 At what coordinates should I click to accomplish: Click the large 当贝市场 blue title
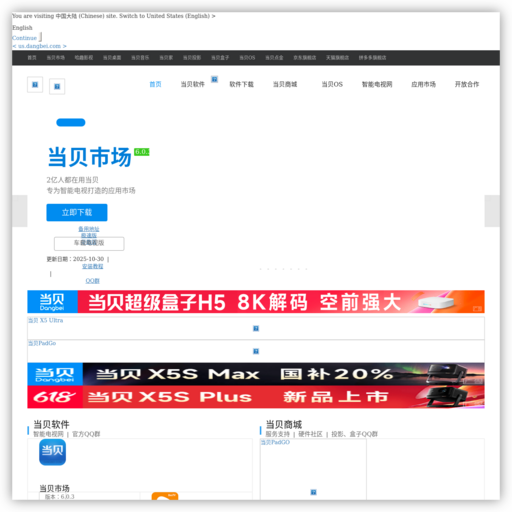[x=90, y=157]
